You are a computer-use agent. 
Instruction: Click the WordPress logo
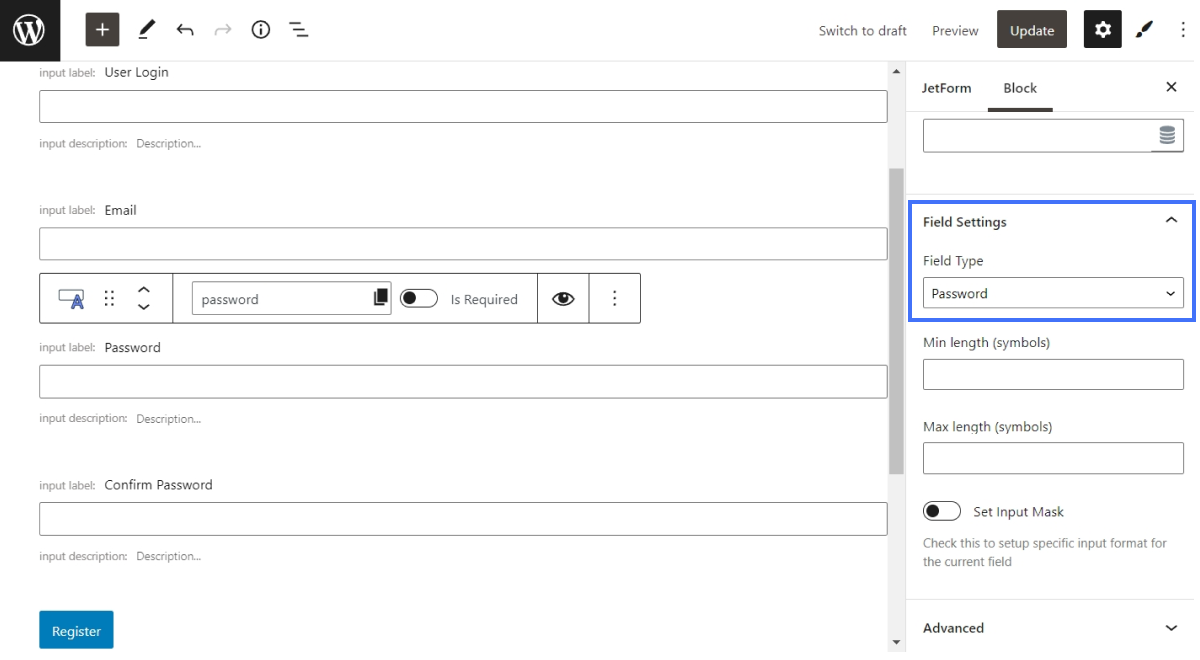pos(29,29)
